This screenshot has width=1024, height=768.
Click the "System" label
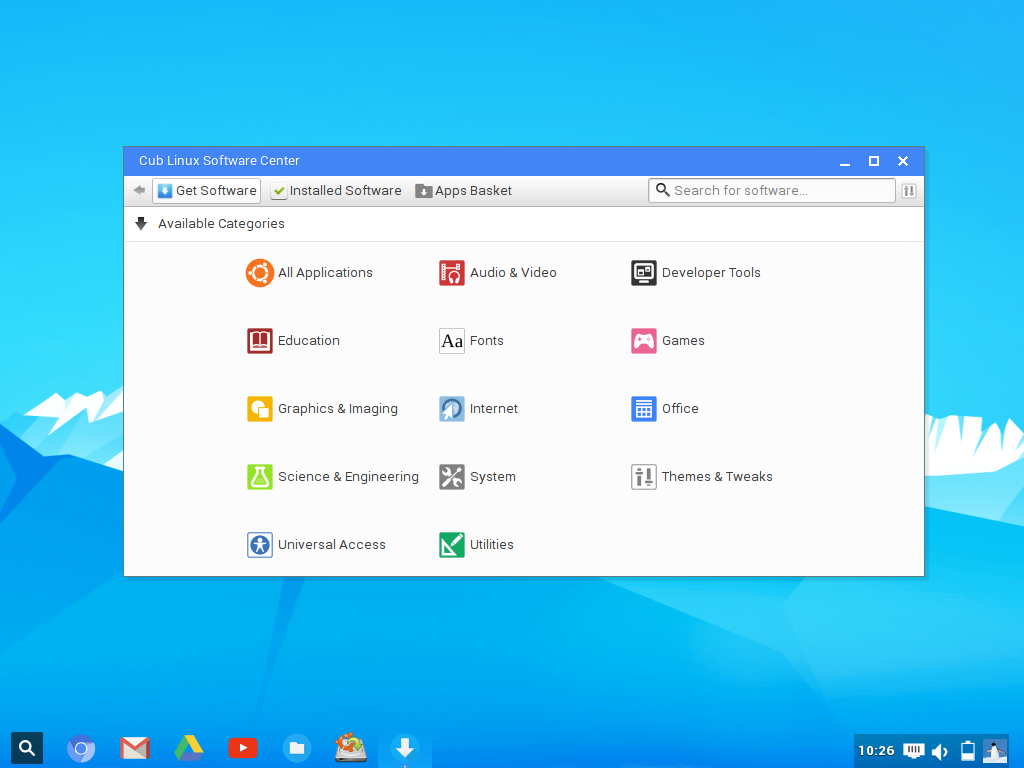pos(492,477)
